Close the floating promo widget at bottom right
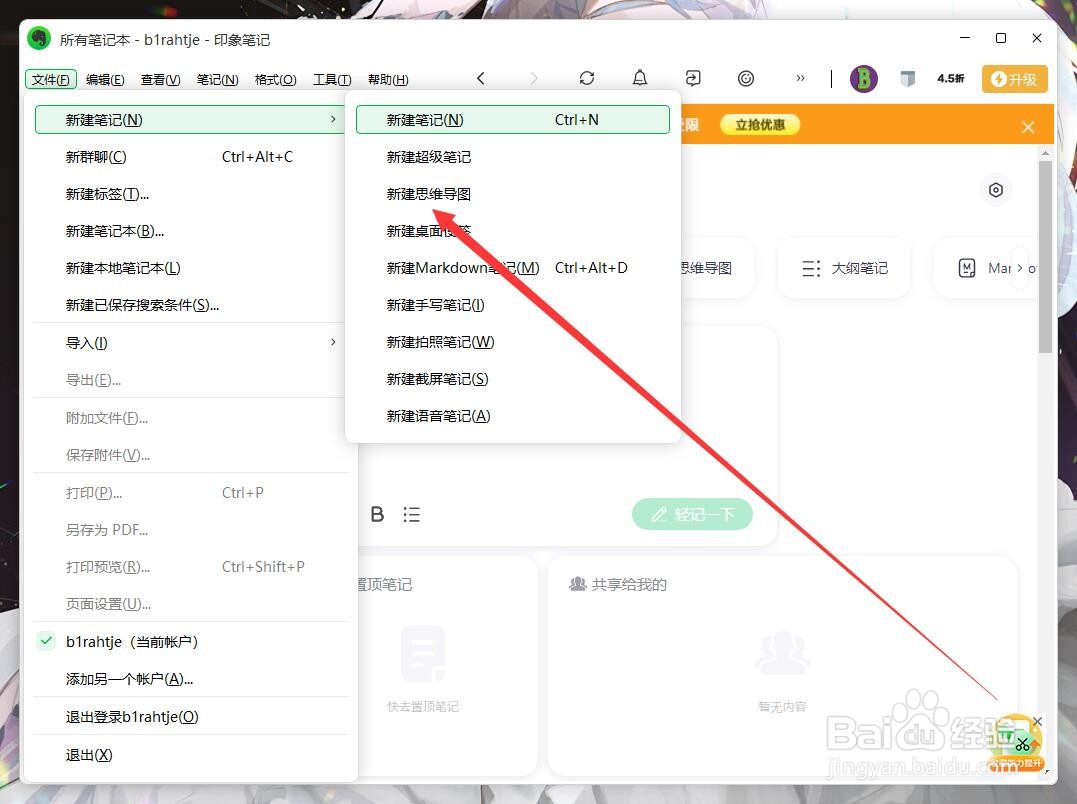Screen dimensions: 1077x804 tap(1037, 722)
